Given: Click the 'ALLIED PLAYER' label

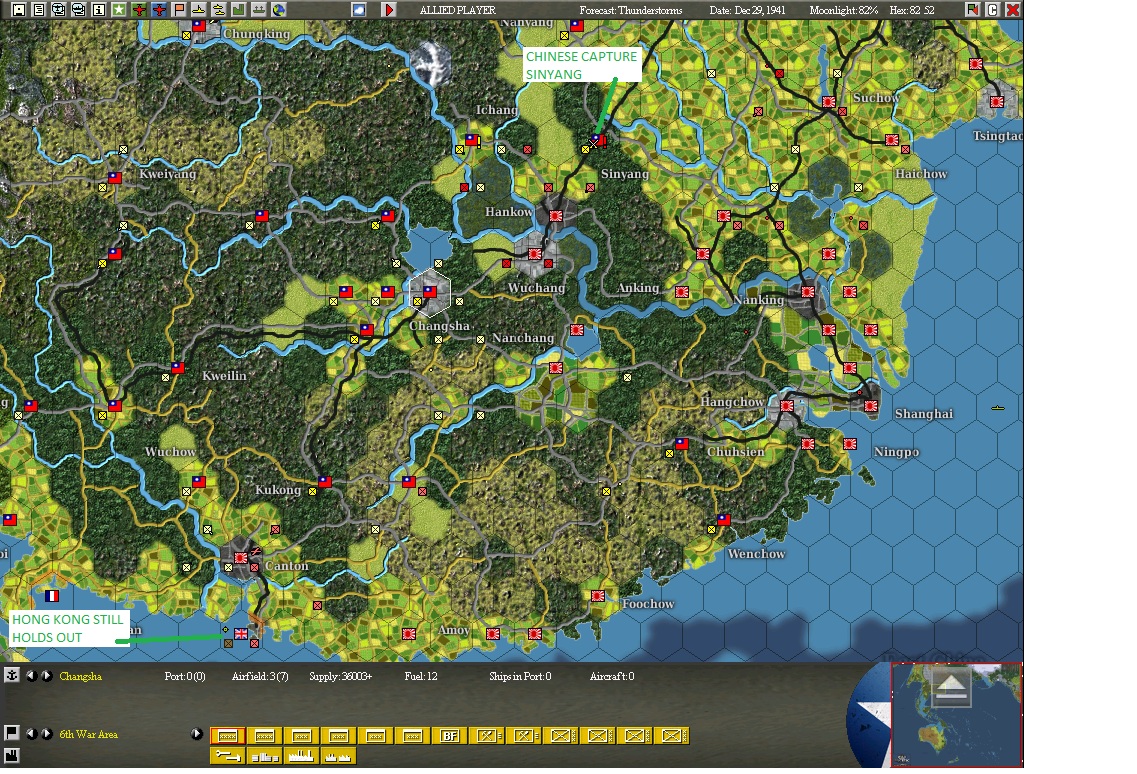Looking at the screenshot, I should (x=458, y=10).
